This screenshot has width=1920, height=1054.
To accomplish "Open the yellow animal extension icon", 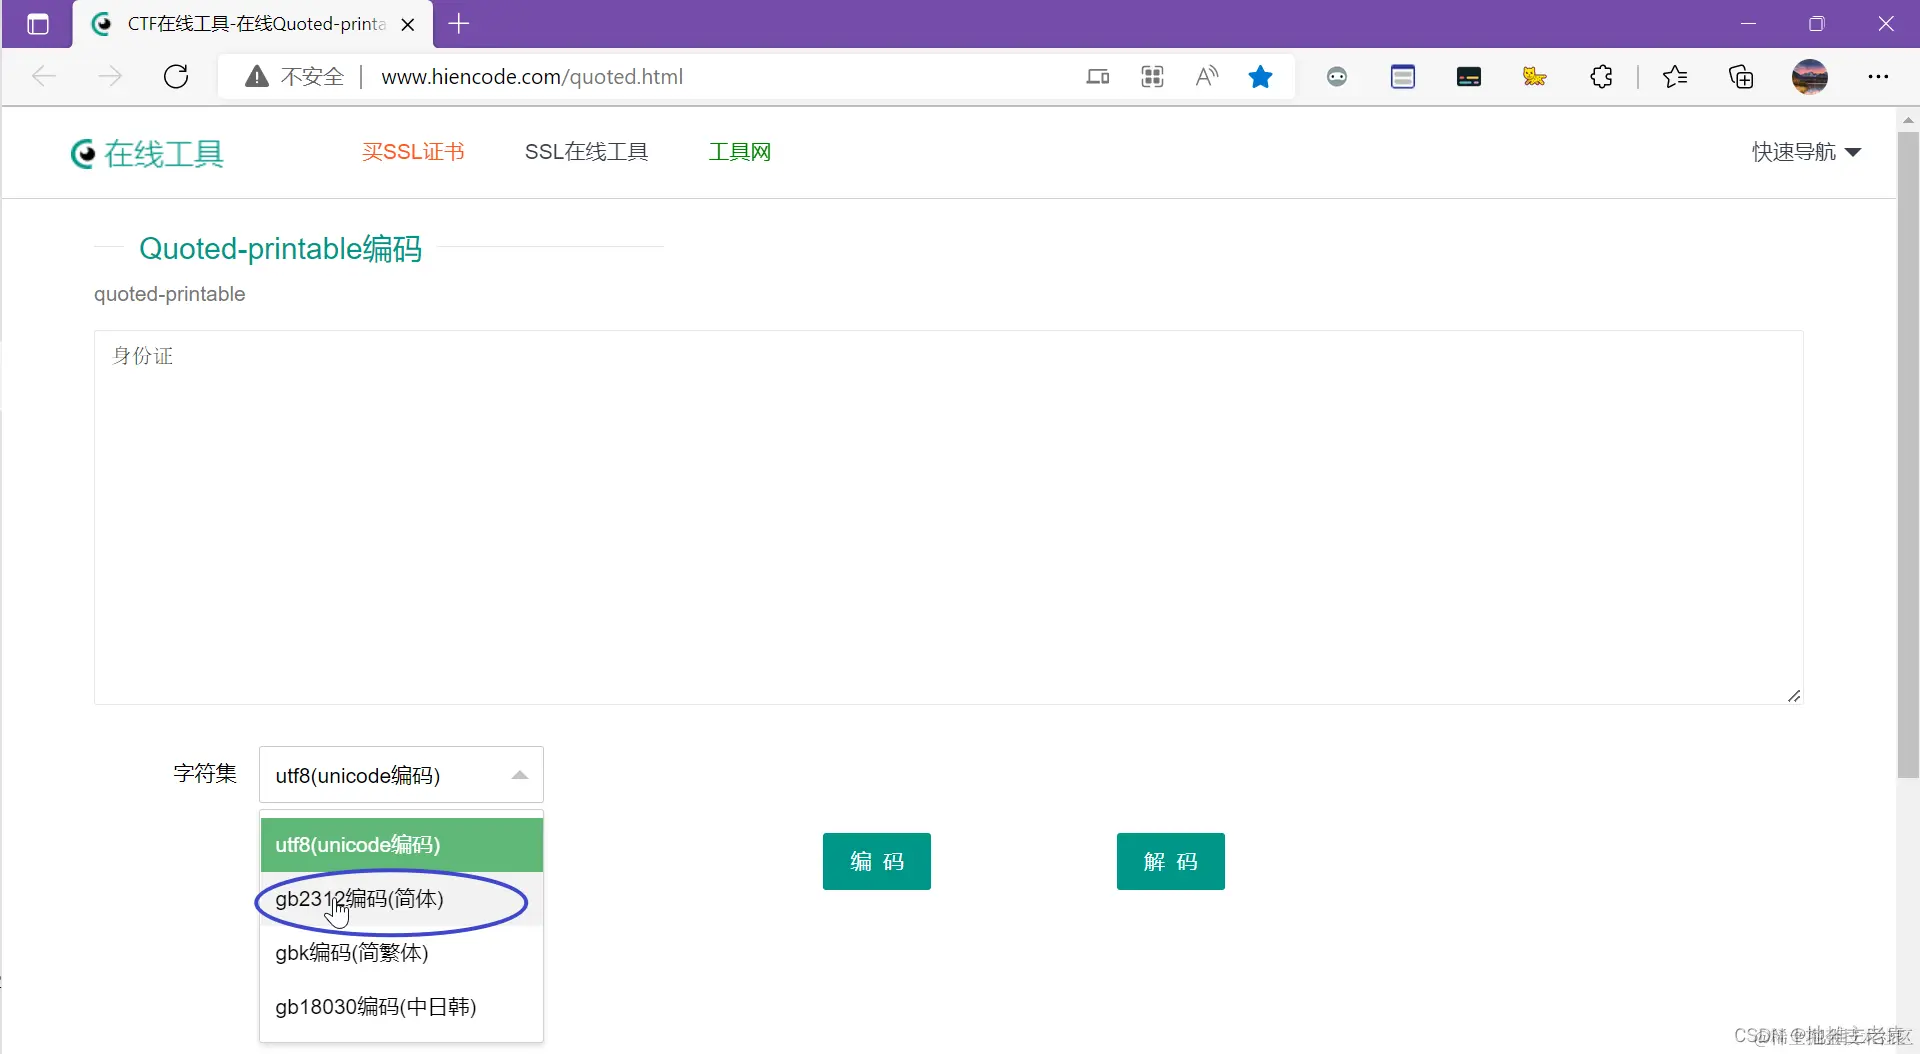I will [1535, 77].
